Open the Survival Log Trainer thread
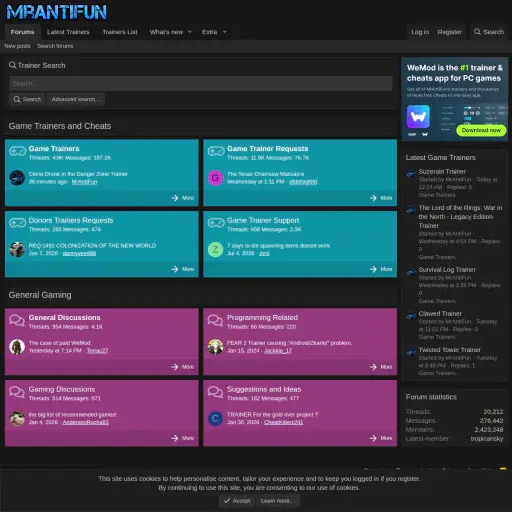This screenshot has width=512, height=512. pyautogui.click(x=447, y=269)
